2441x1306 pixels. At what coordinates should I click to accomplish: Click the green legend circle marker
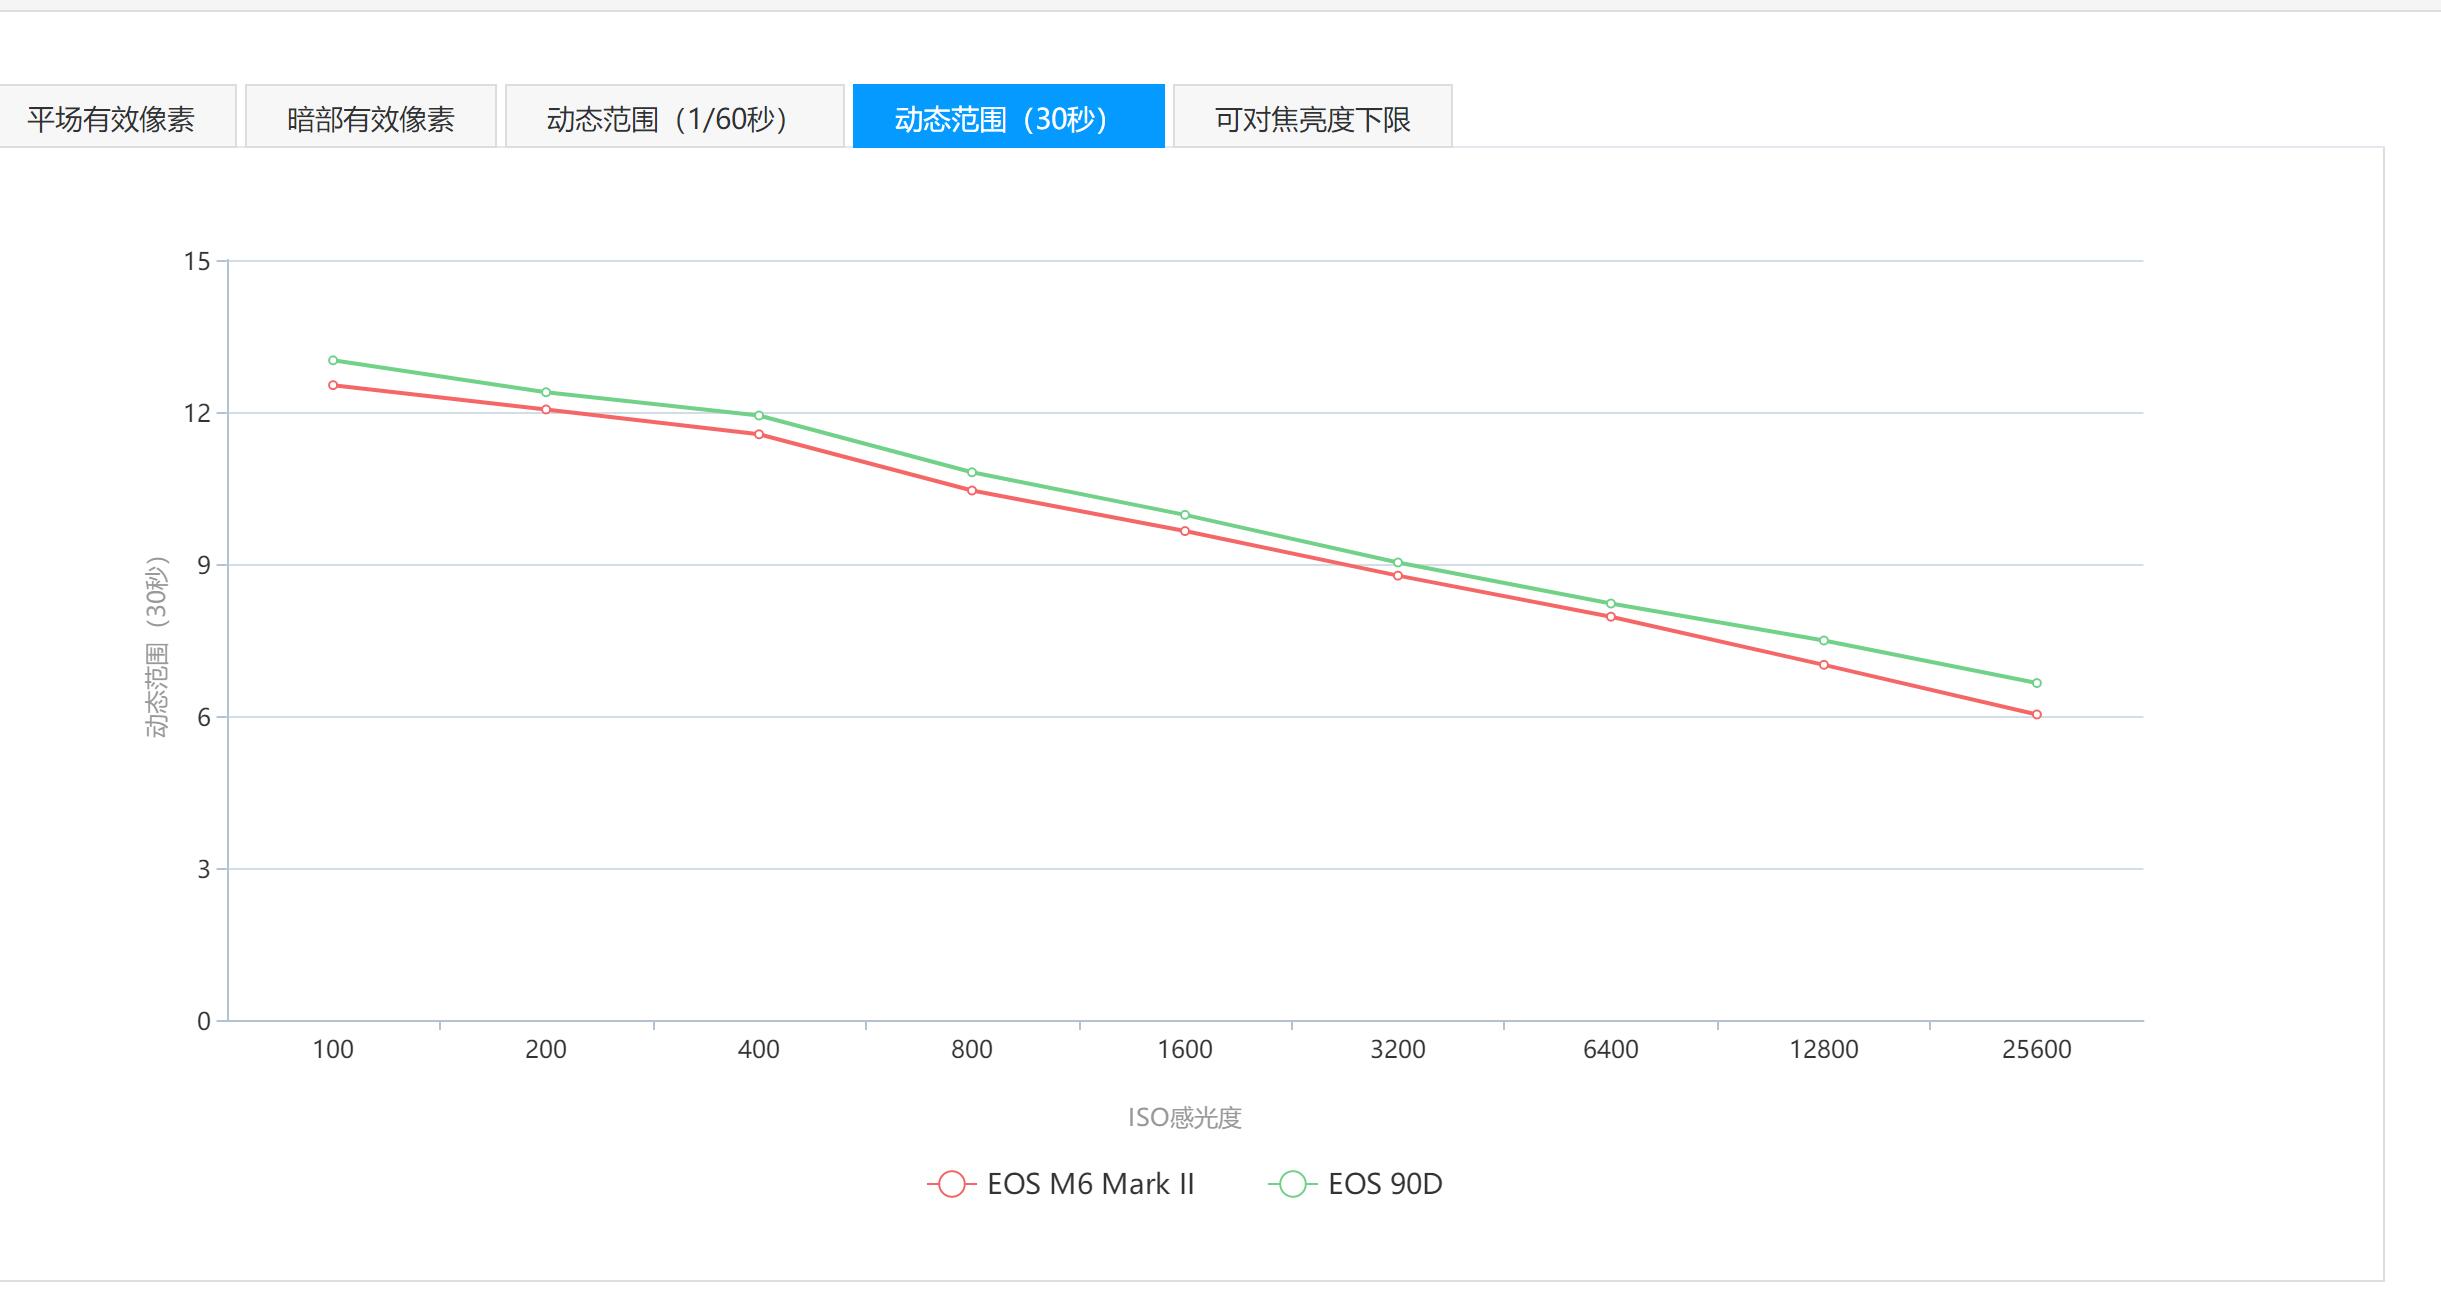(1293, 1184)
